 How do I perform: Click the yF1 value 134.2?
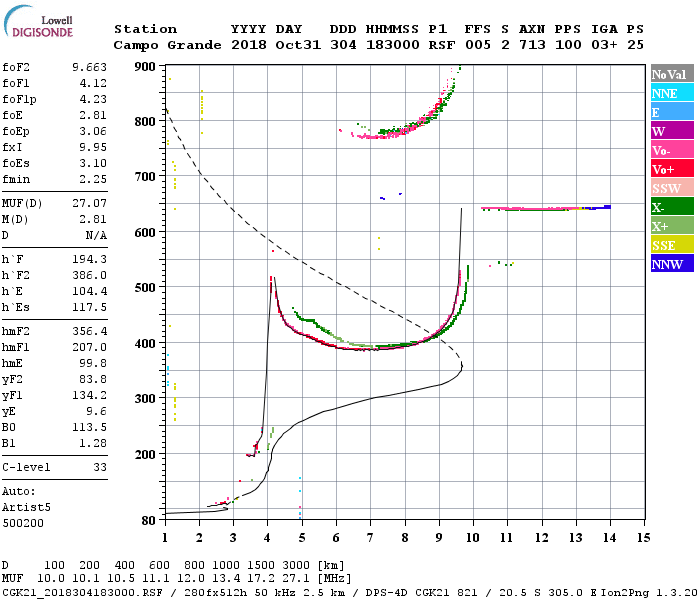(89, 396)
